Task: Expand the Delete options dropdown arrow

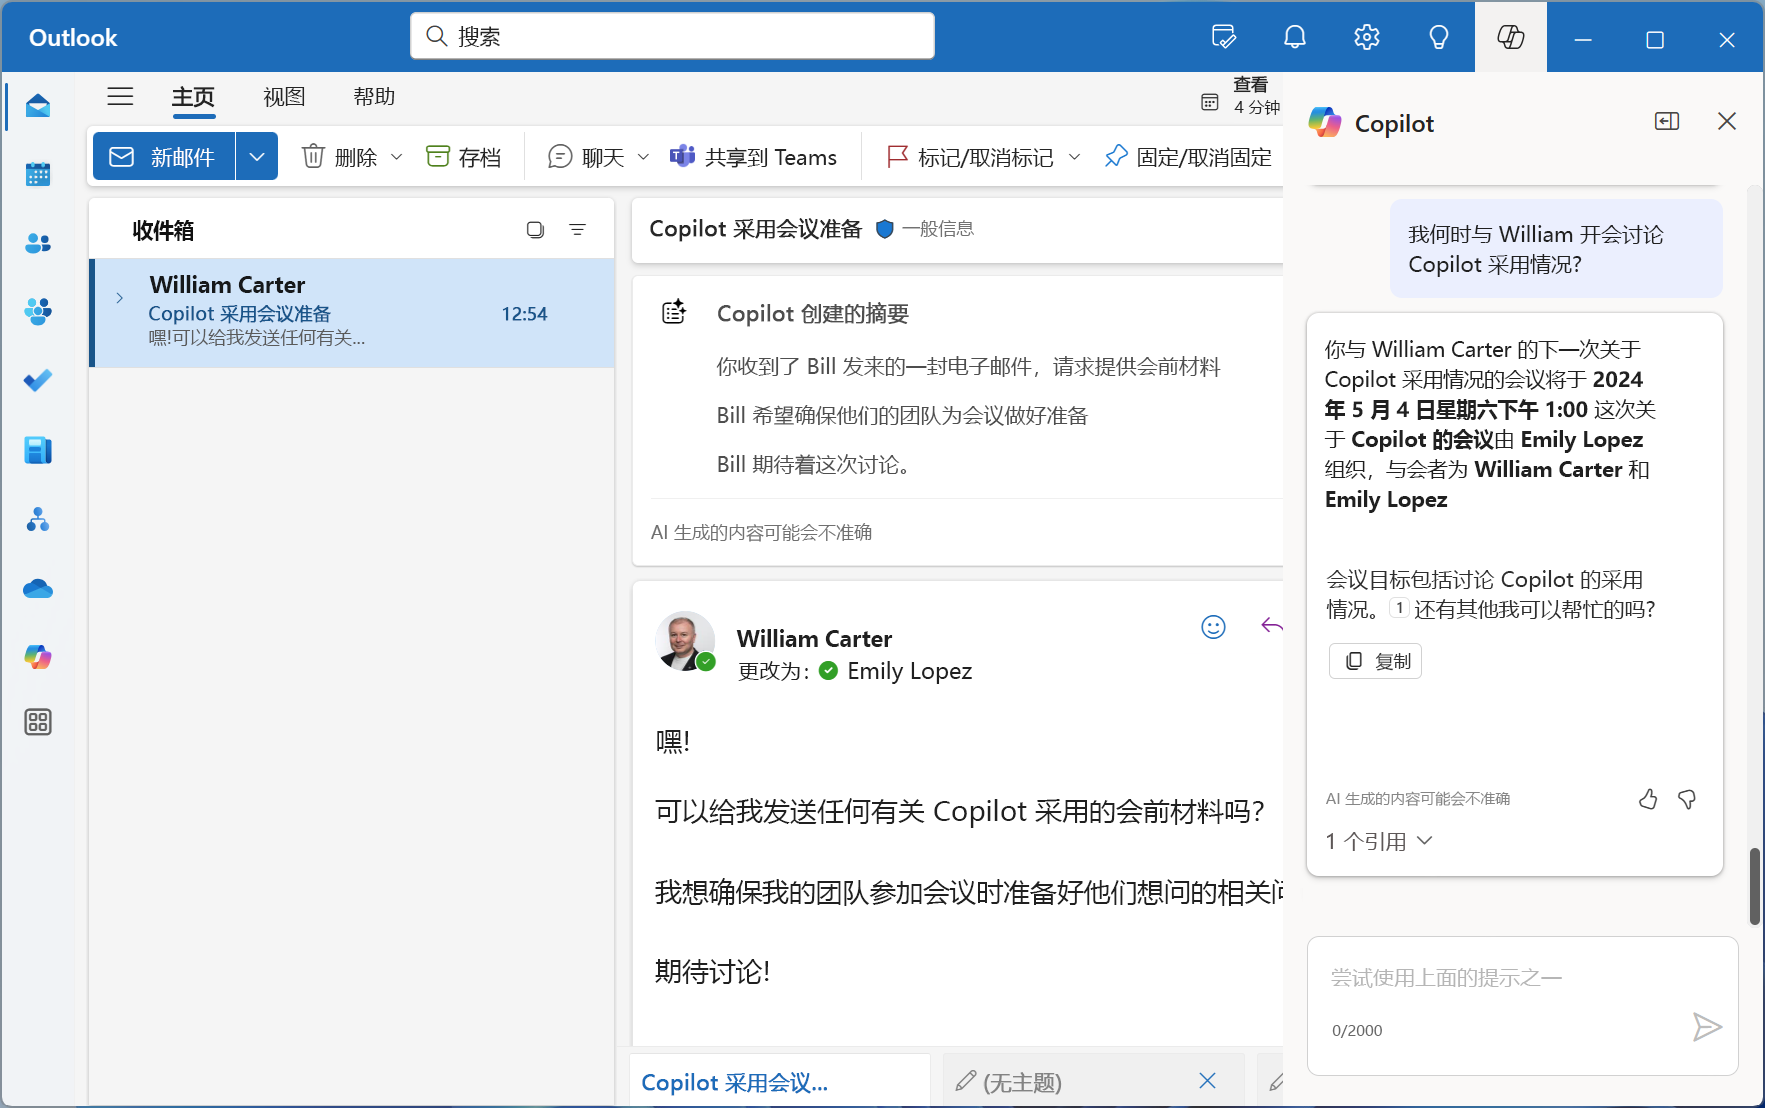Action: [x=396, y=157]
